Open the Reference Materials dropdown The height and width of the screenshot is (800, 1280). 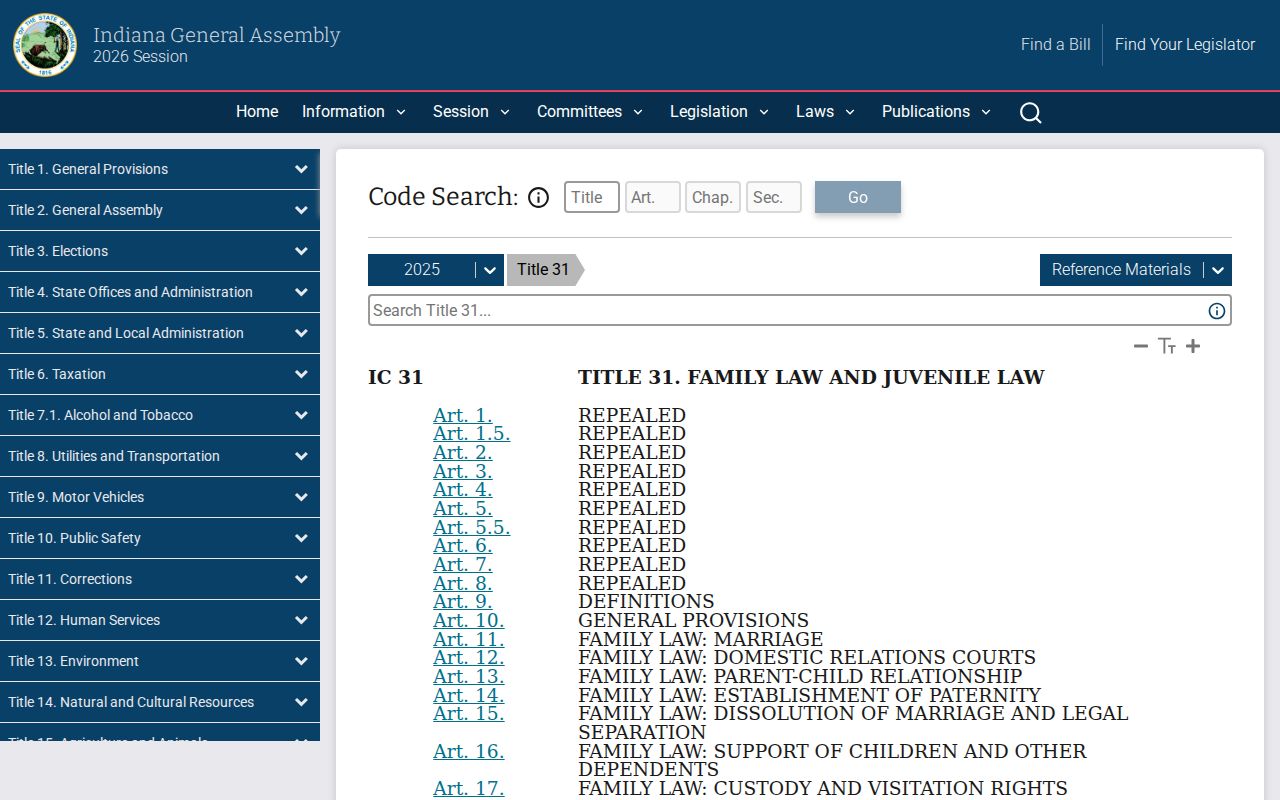pos(1136,270)
